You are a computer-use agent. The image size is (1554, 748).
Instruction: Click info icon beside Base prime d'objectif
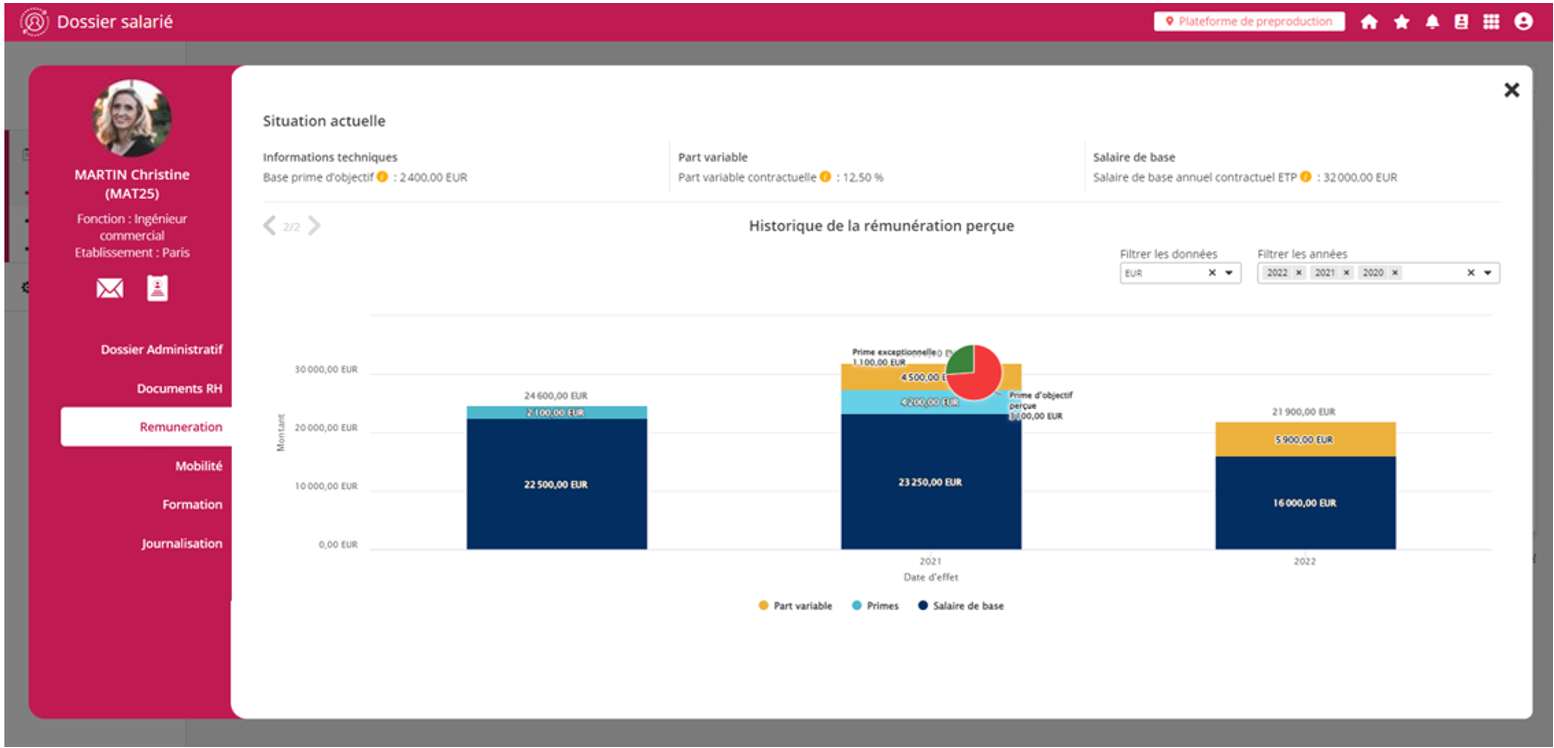point(382,177)
